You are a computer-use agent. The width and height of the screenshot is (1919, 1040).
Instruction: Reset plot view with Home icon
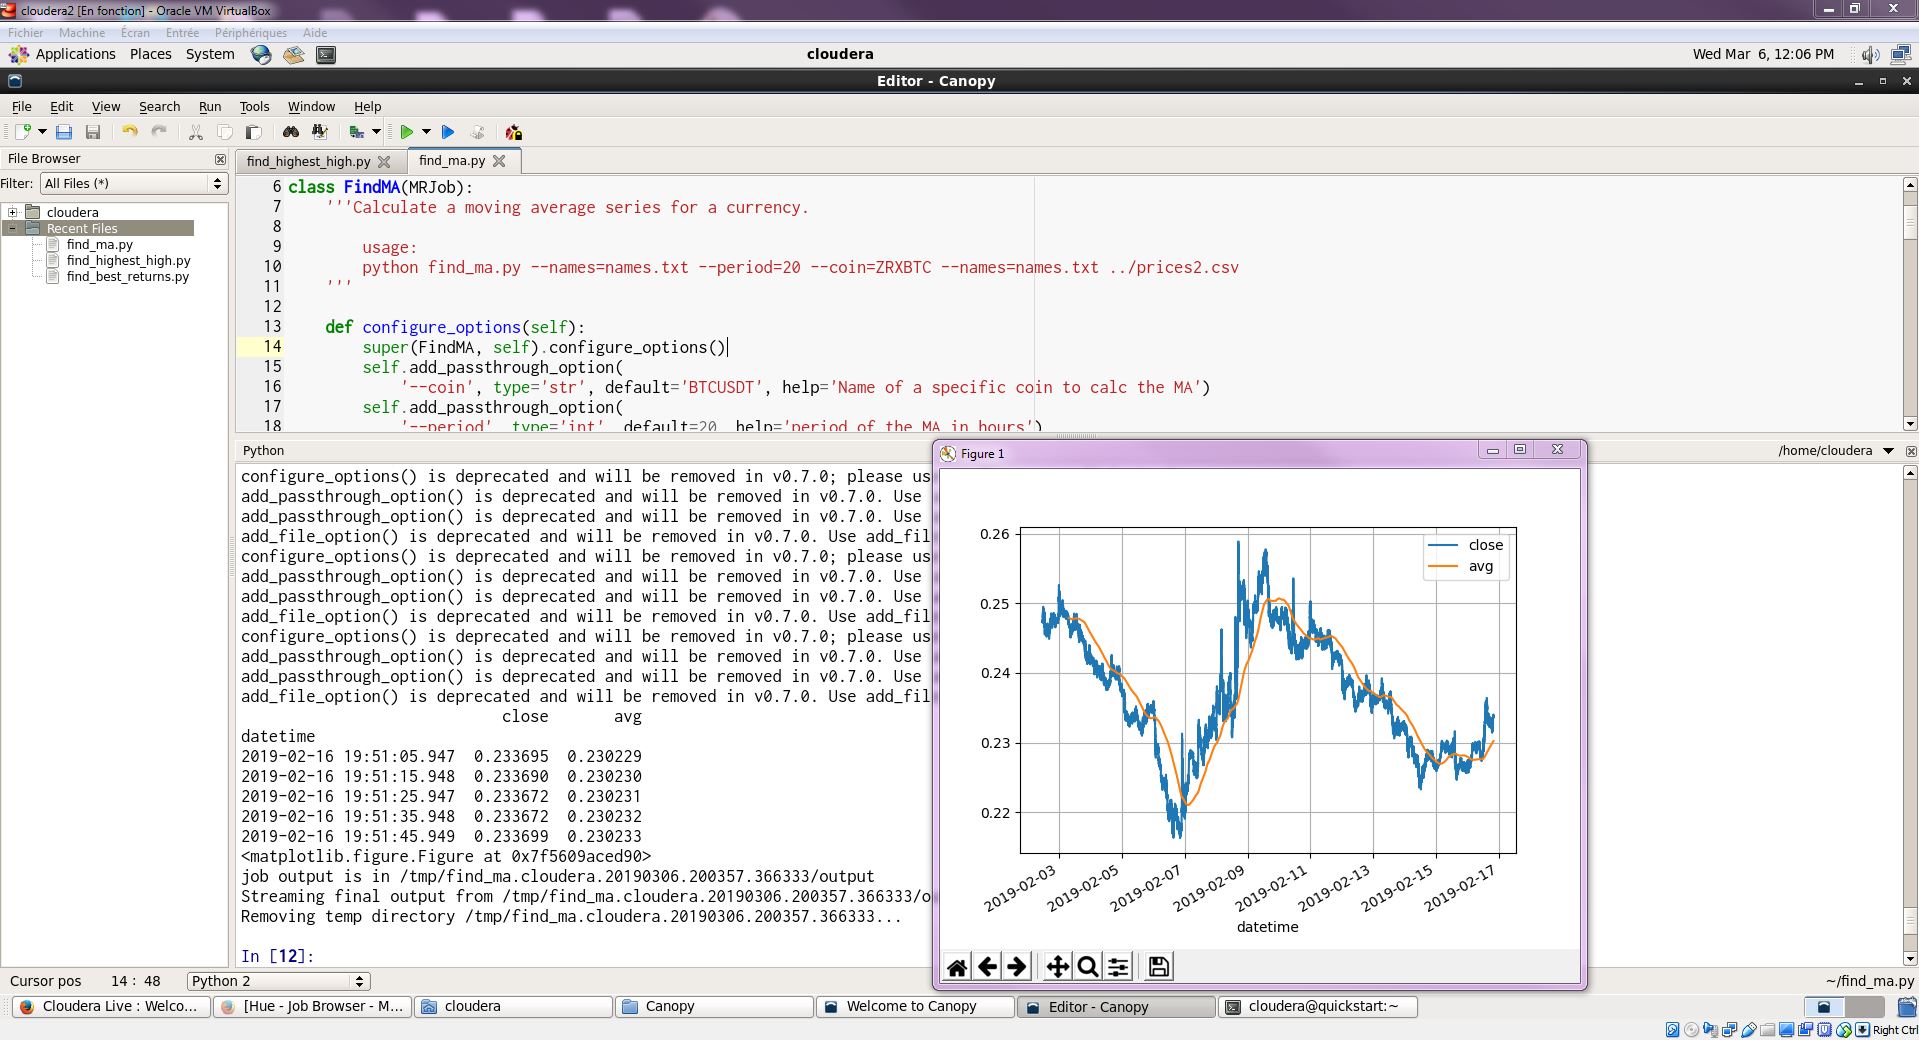(x=957, y=966)
